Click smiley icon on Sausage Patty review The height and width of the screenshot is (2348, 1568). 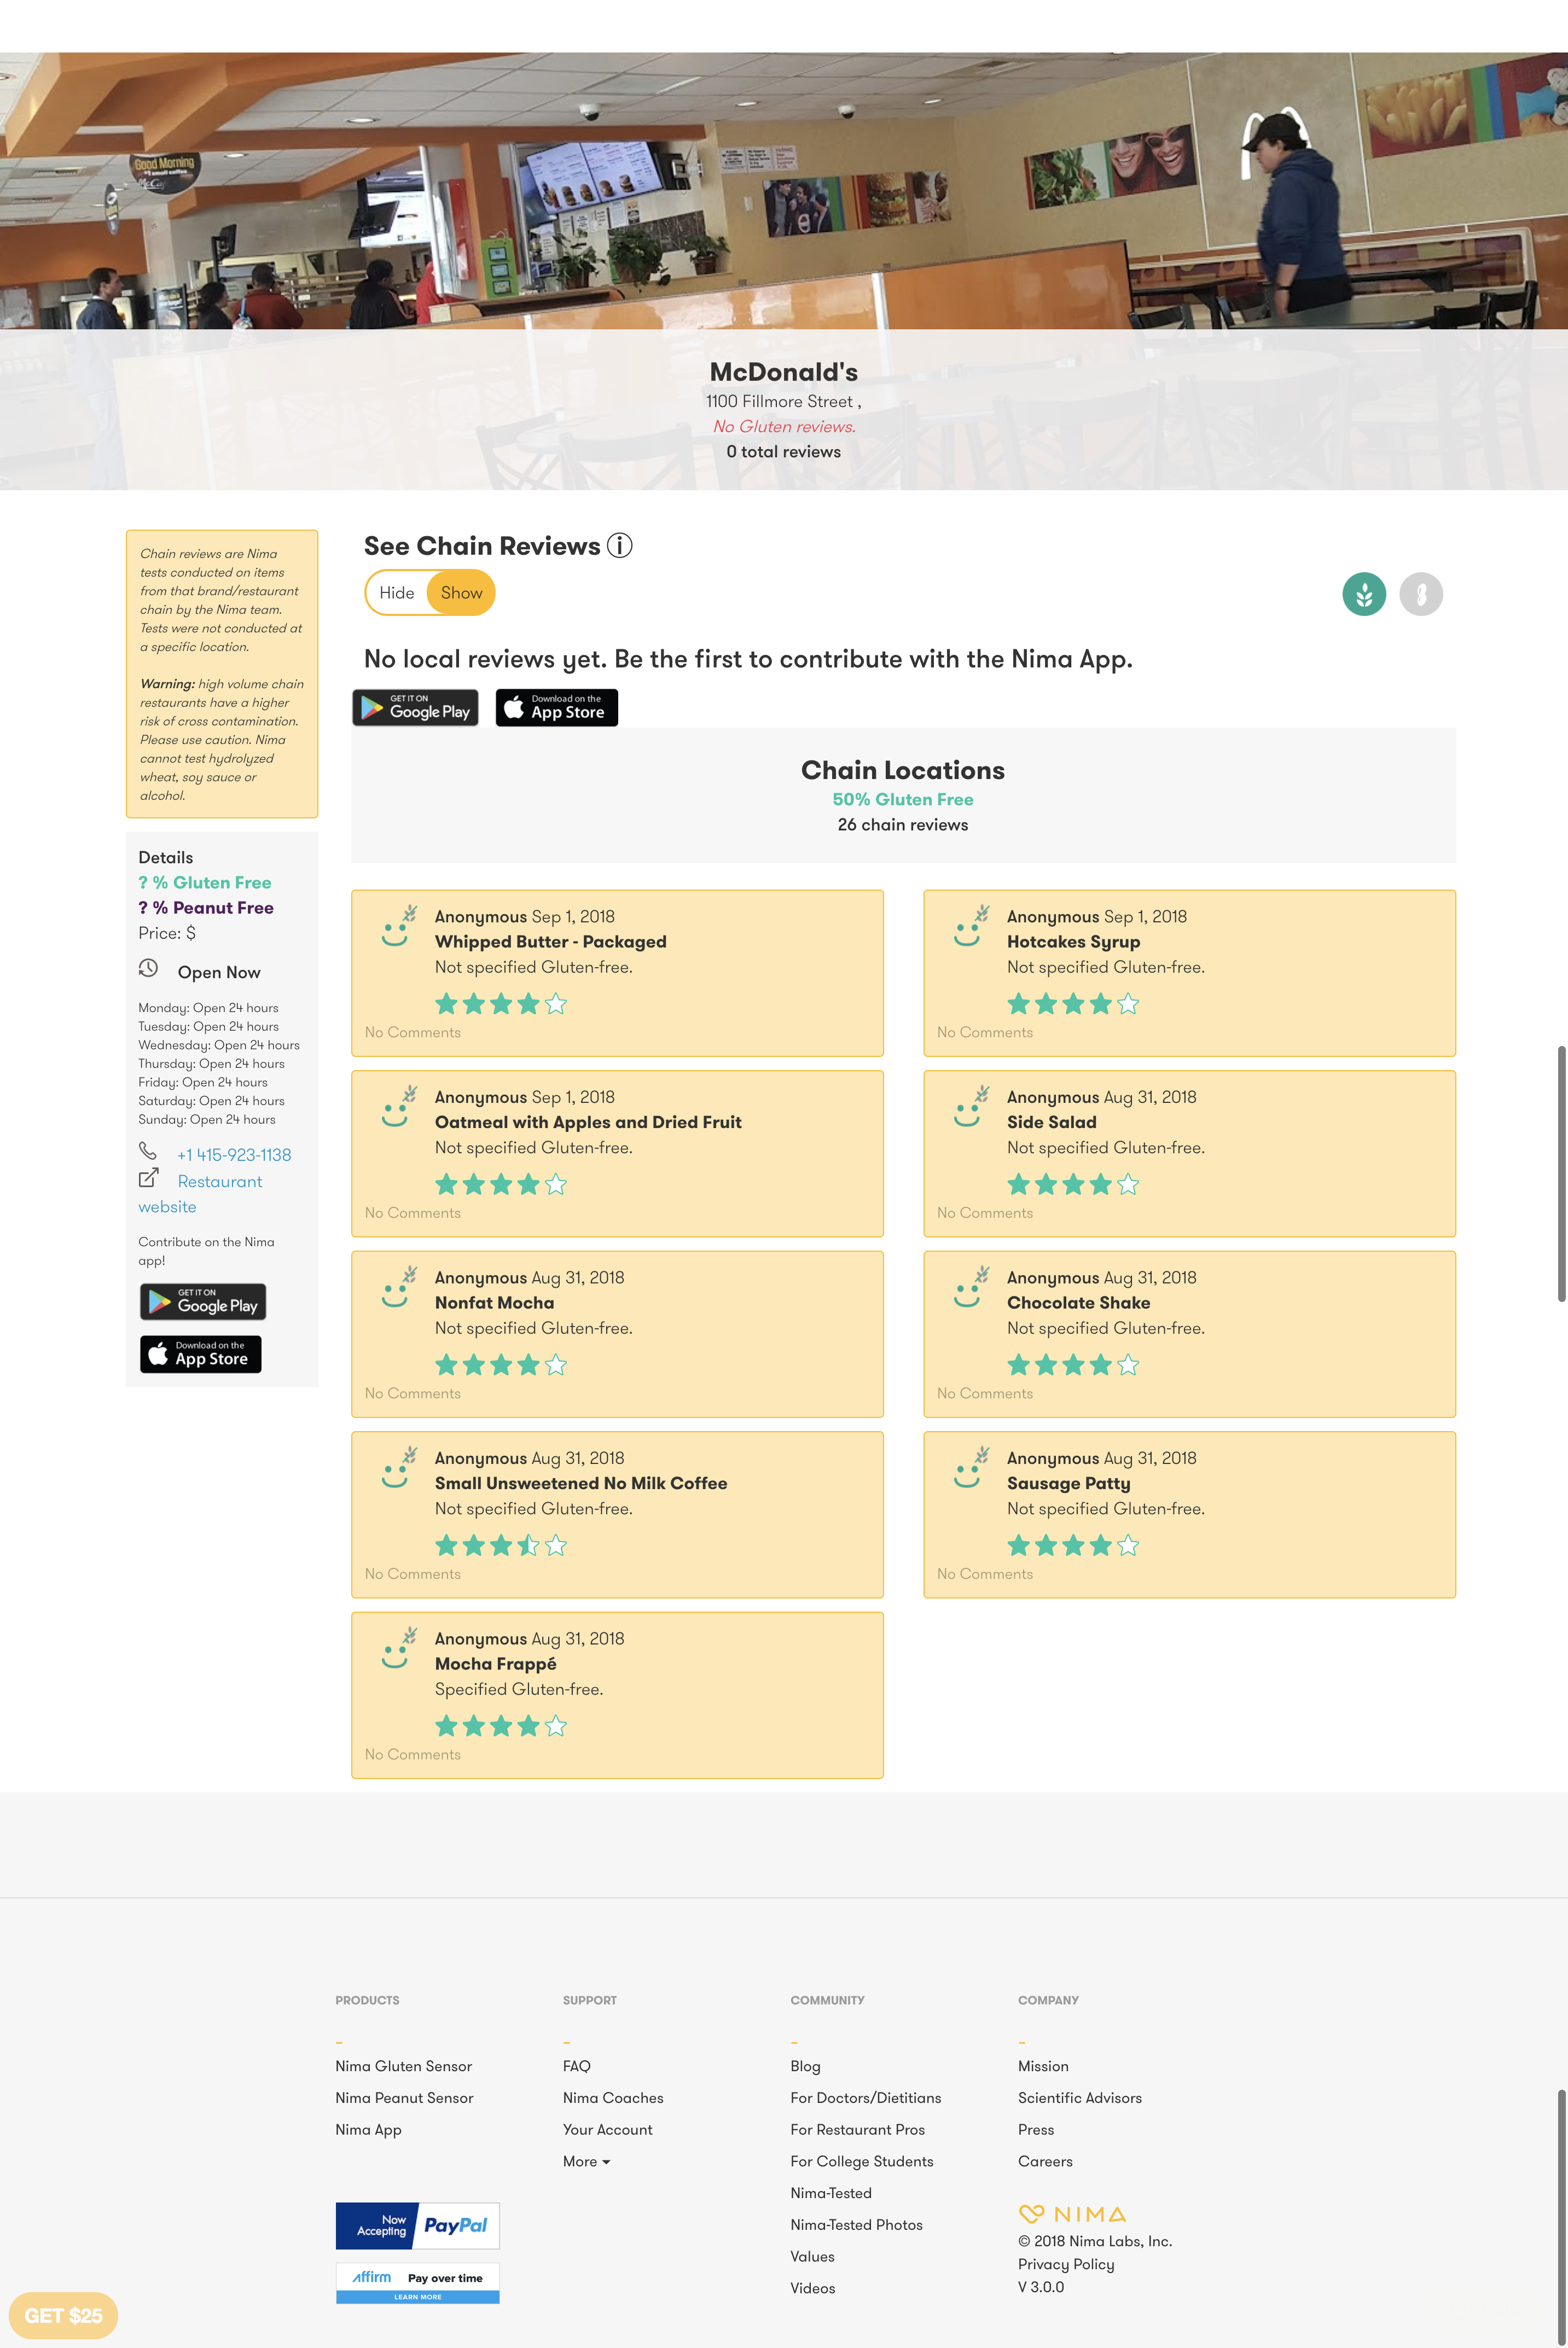971,1468
